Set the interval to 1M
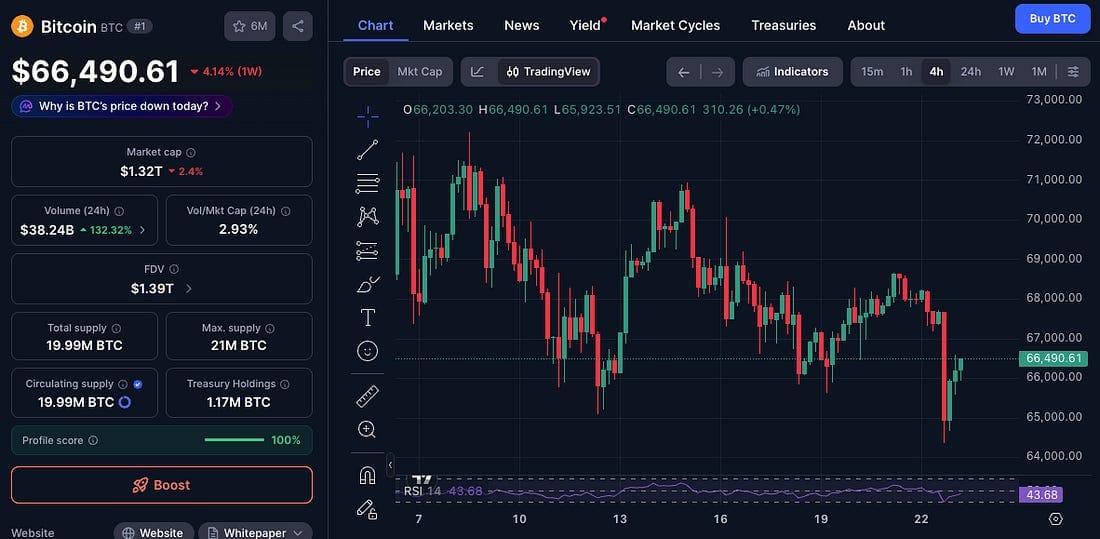The height and width of the screenshot is (539, 1100). coord(1039,72)
